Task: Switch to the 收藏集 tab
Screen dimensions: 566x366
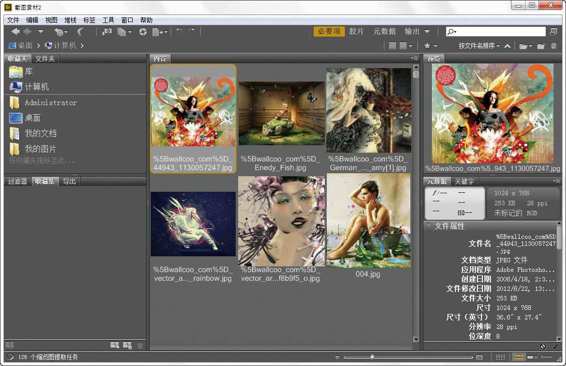Action: point(45,181)
